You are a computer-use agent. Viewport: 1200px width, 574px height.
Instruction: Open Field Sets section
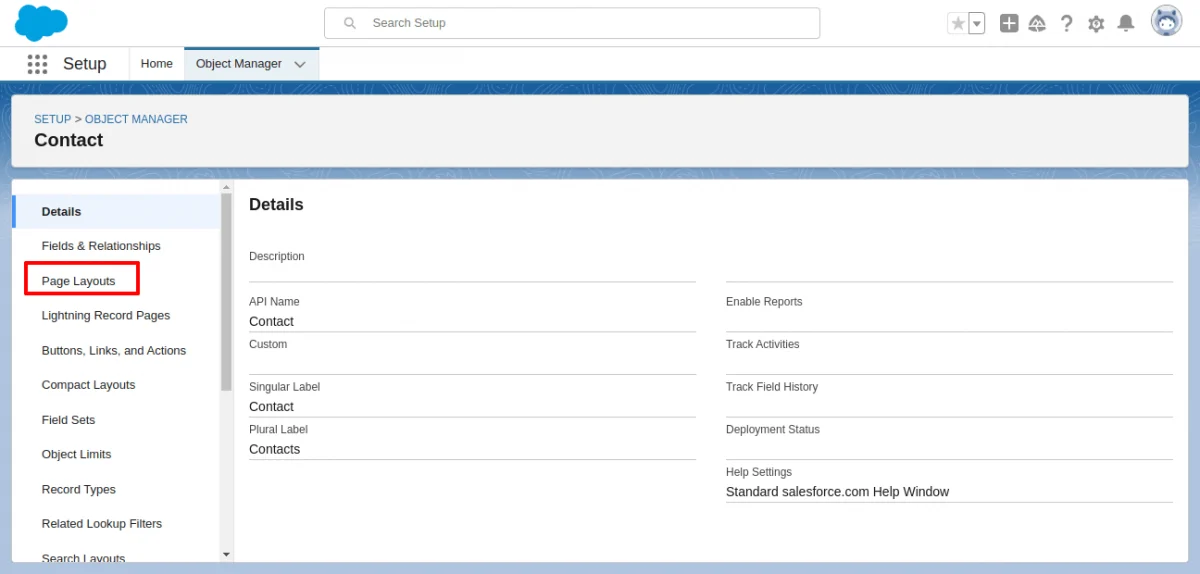[x=69, y=420]
